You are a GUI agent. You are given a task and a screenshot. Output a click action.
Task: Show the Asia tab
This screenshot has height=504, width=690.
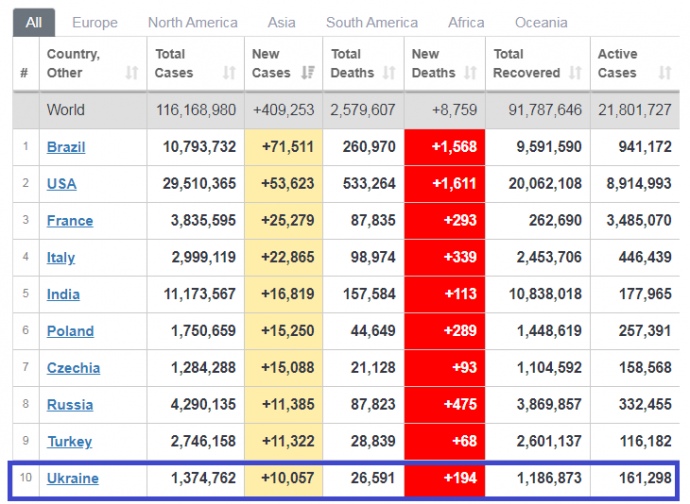coord(281,22)
